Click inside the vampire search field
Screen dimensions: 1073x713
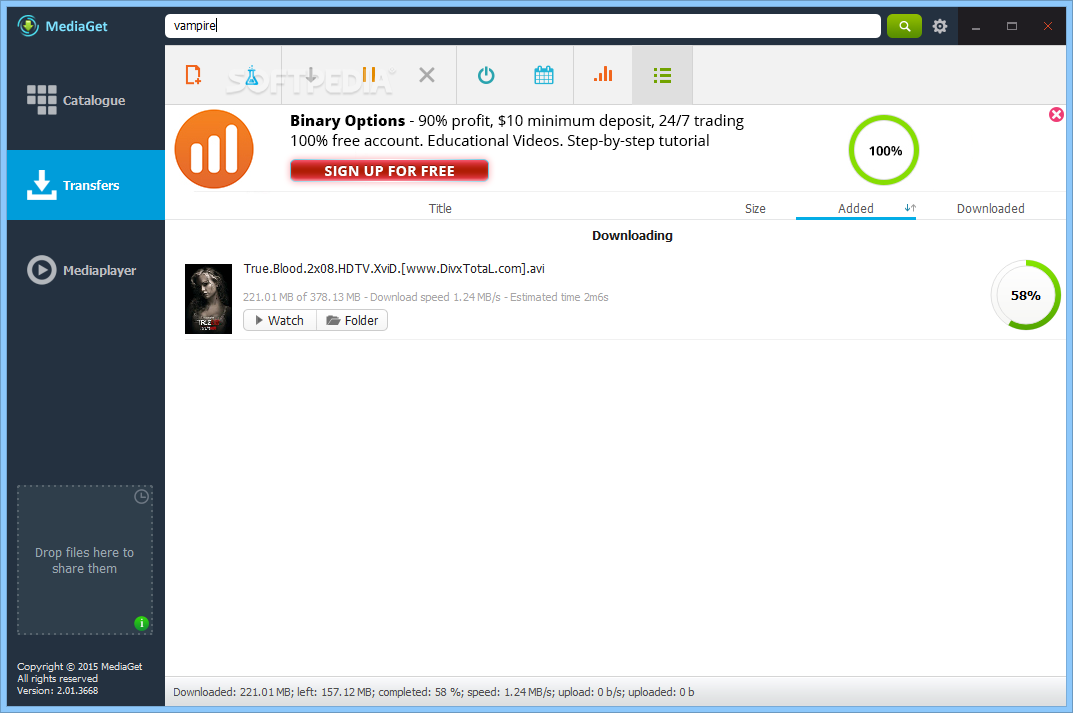pos(523,26)
